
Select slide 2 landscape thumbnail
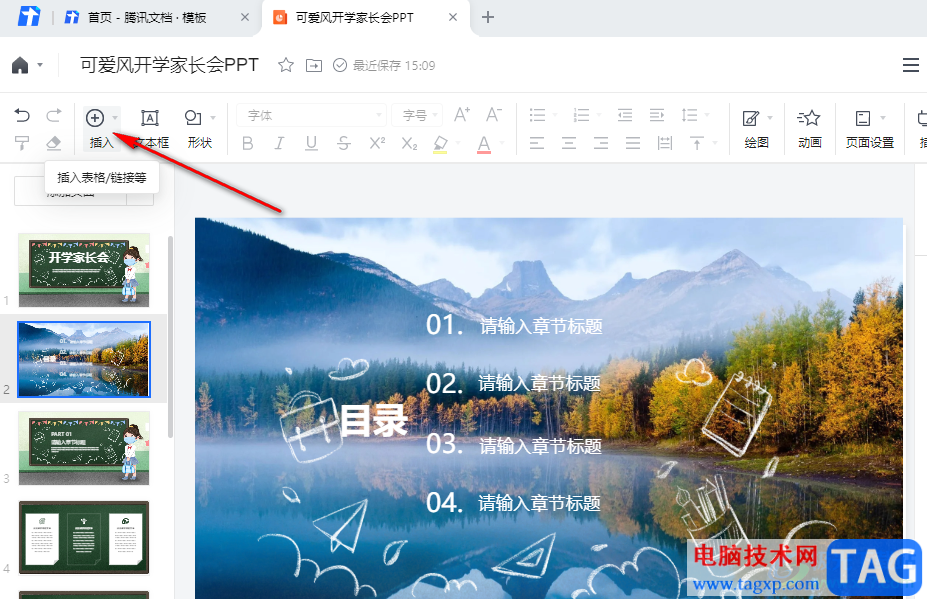(84, 360)
